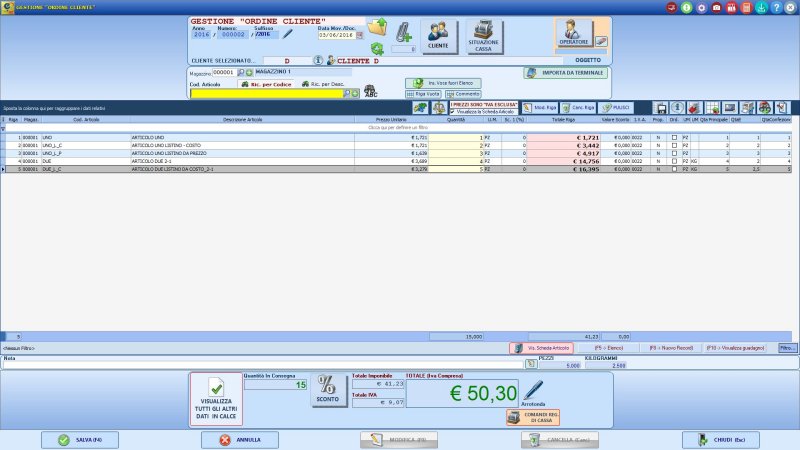This screenshot has height=450, width=800.
Task: Click the Arrotonda pen icon
Action: (x=533, y=390)
